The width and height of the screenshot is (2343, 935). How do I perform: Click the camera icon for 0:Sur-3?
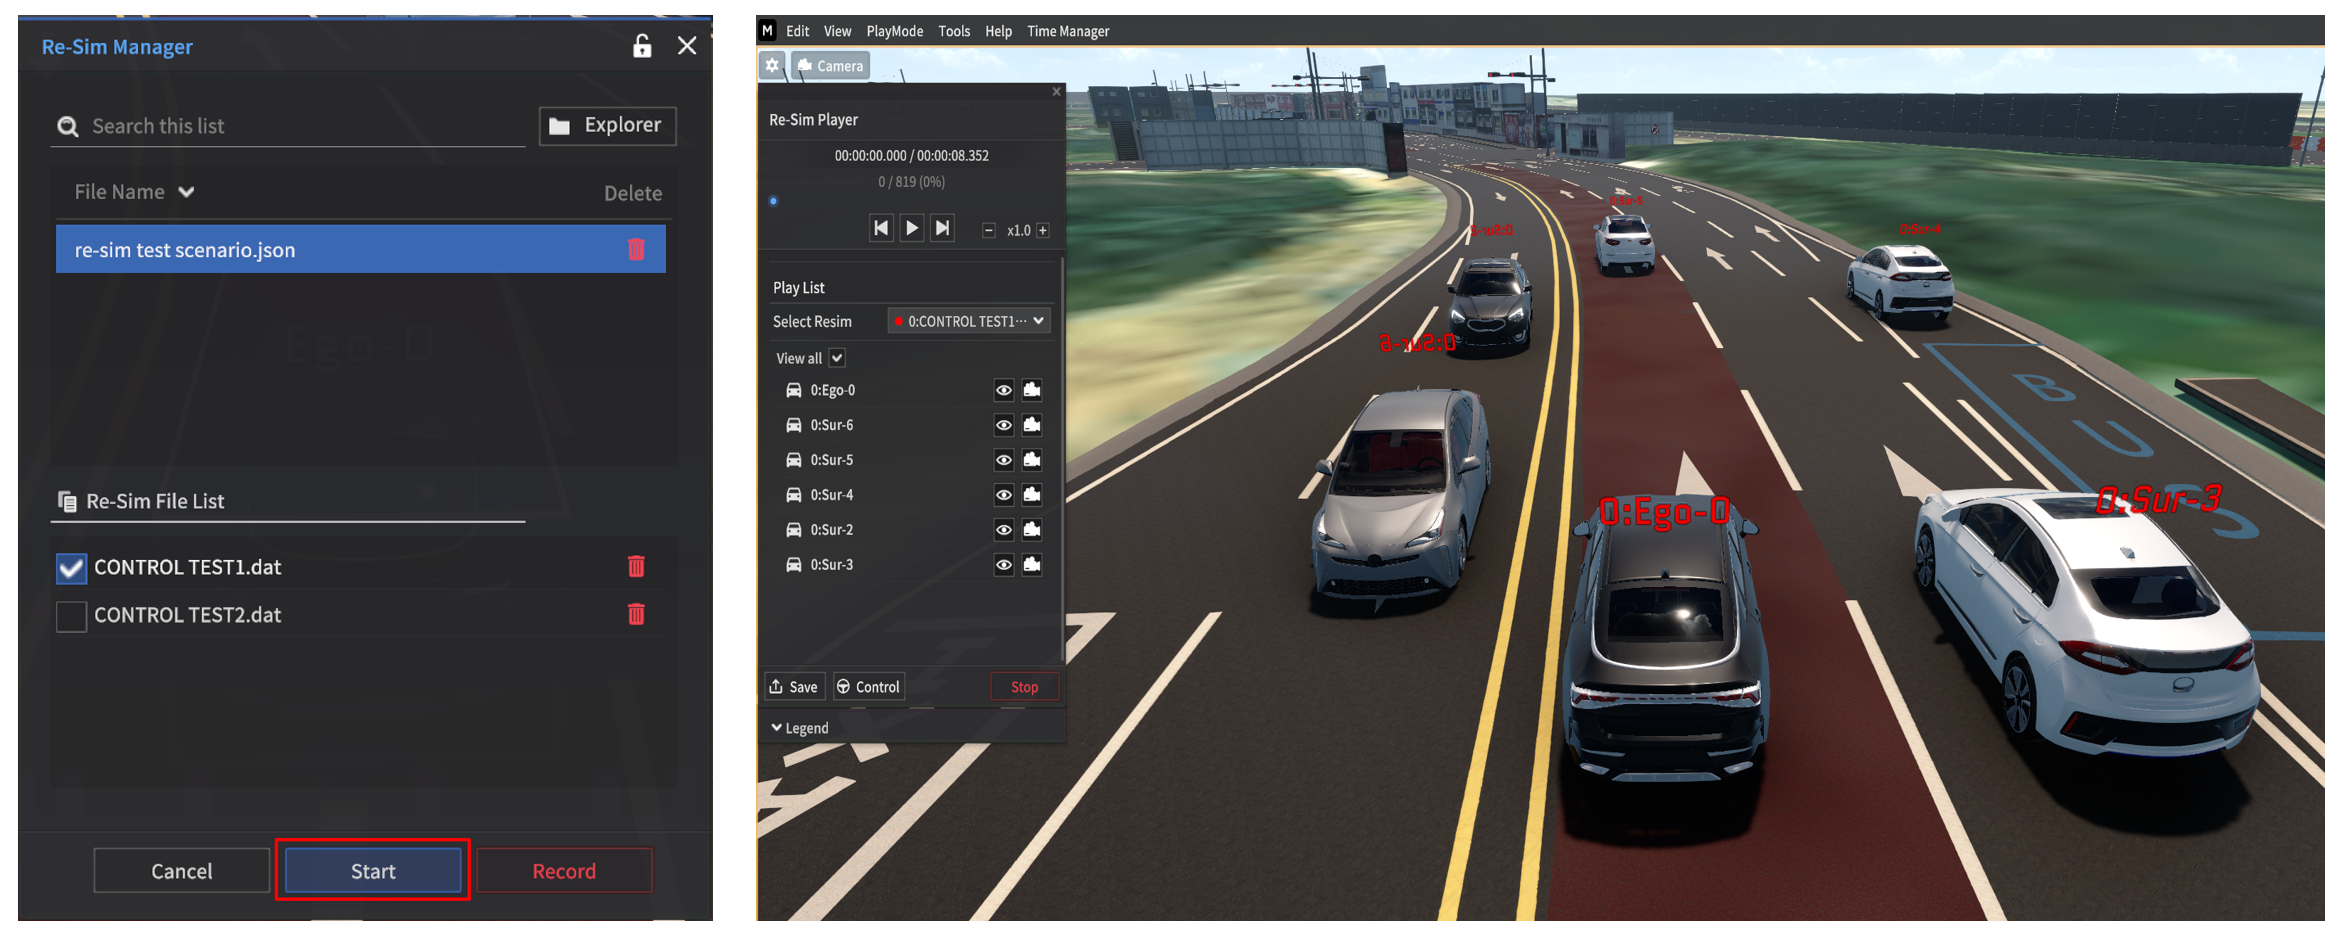[1032, 565]
